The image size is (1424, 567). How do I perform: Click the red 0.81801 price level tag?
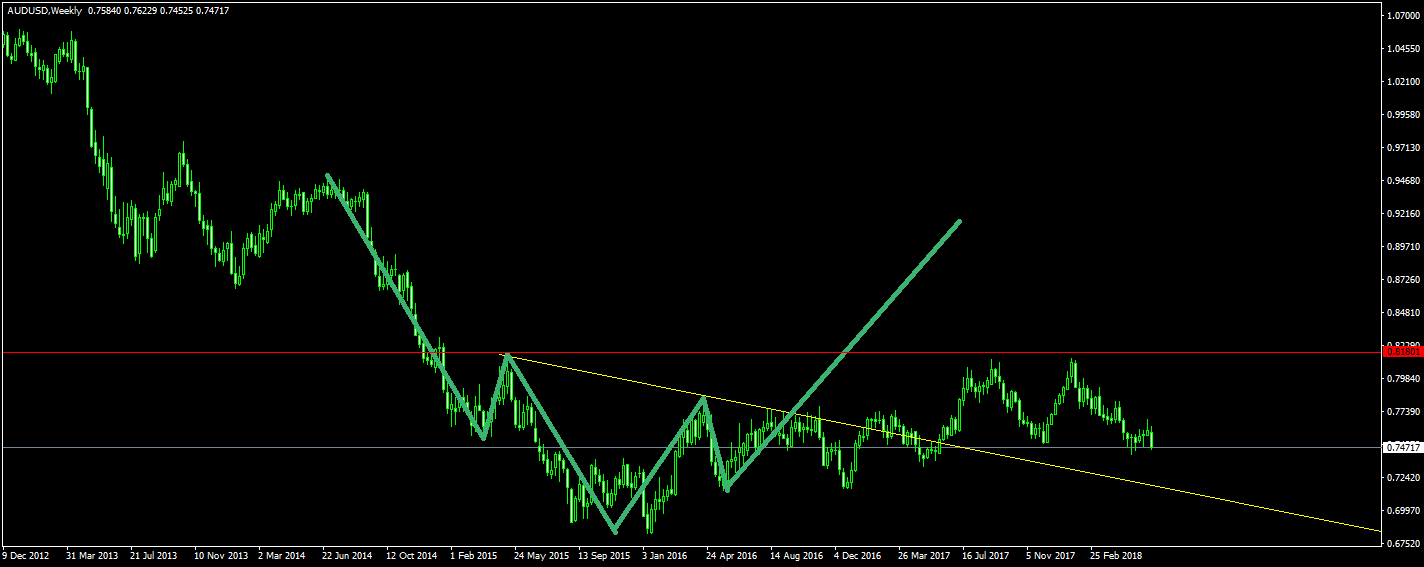pyautogui.click(x=1402, y=352)
